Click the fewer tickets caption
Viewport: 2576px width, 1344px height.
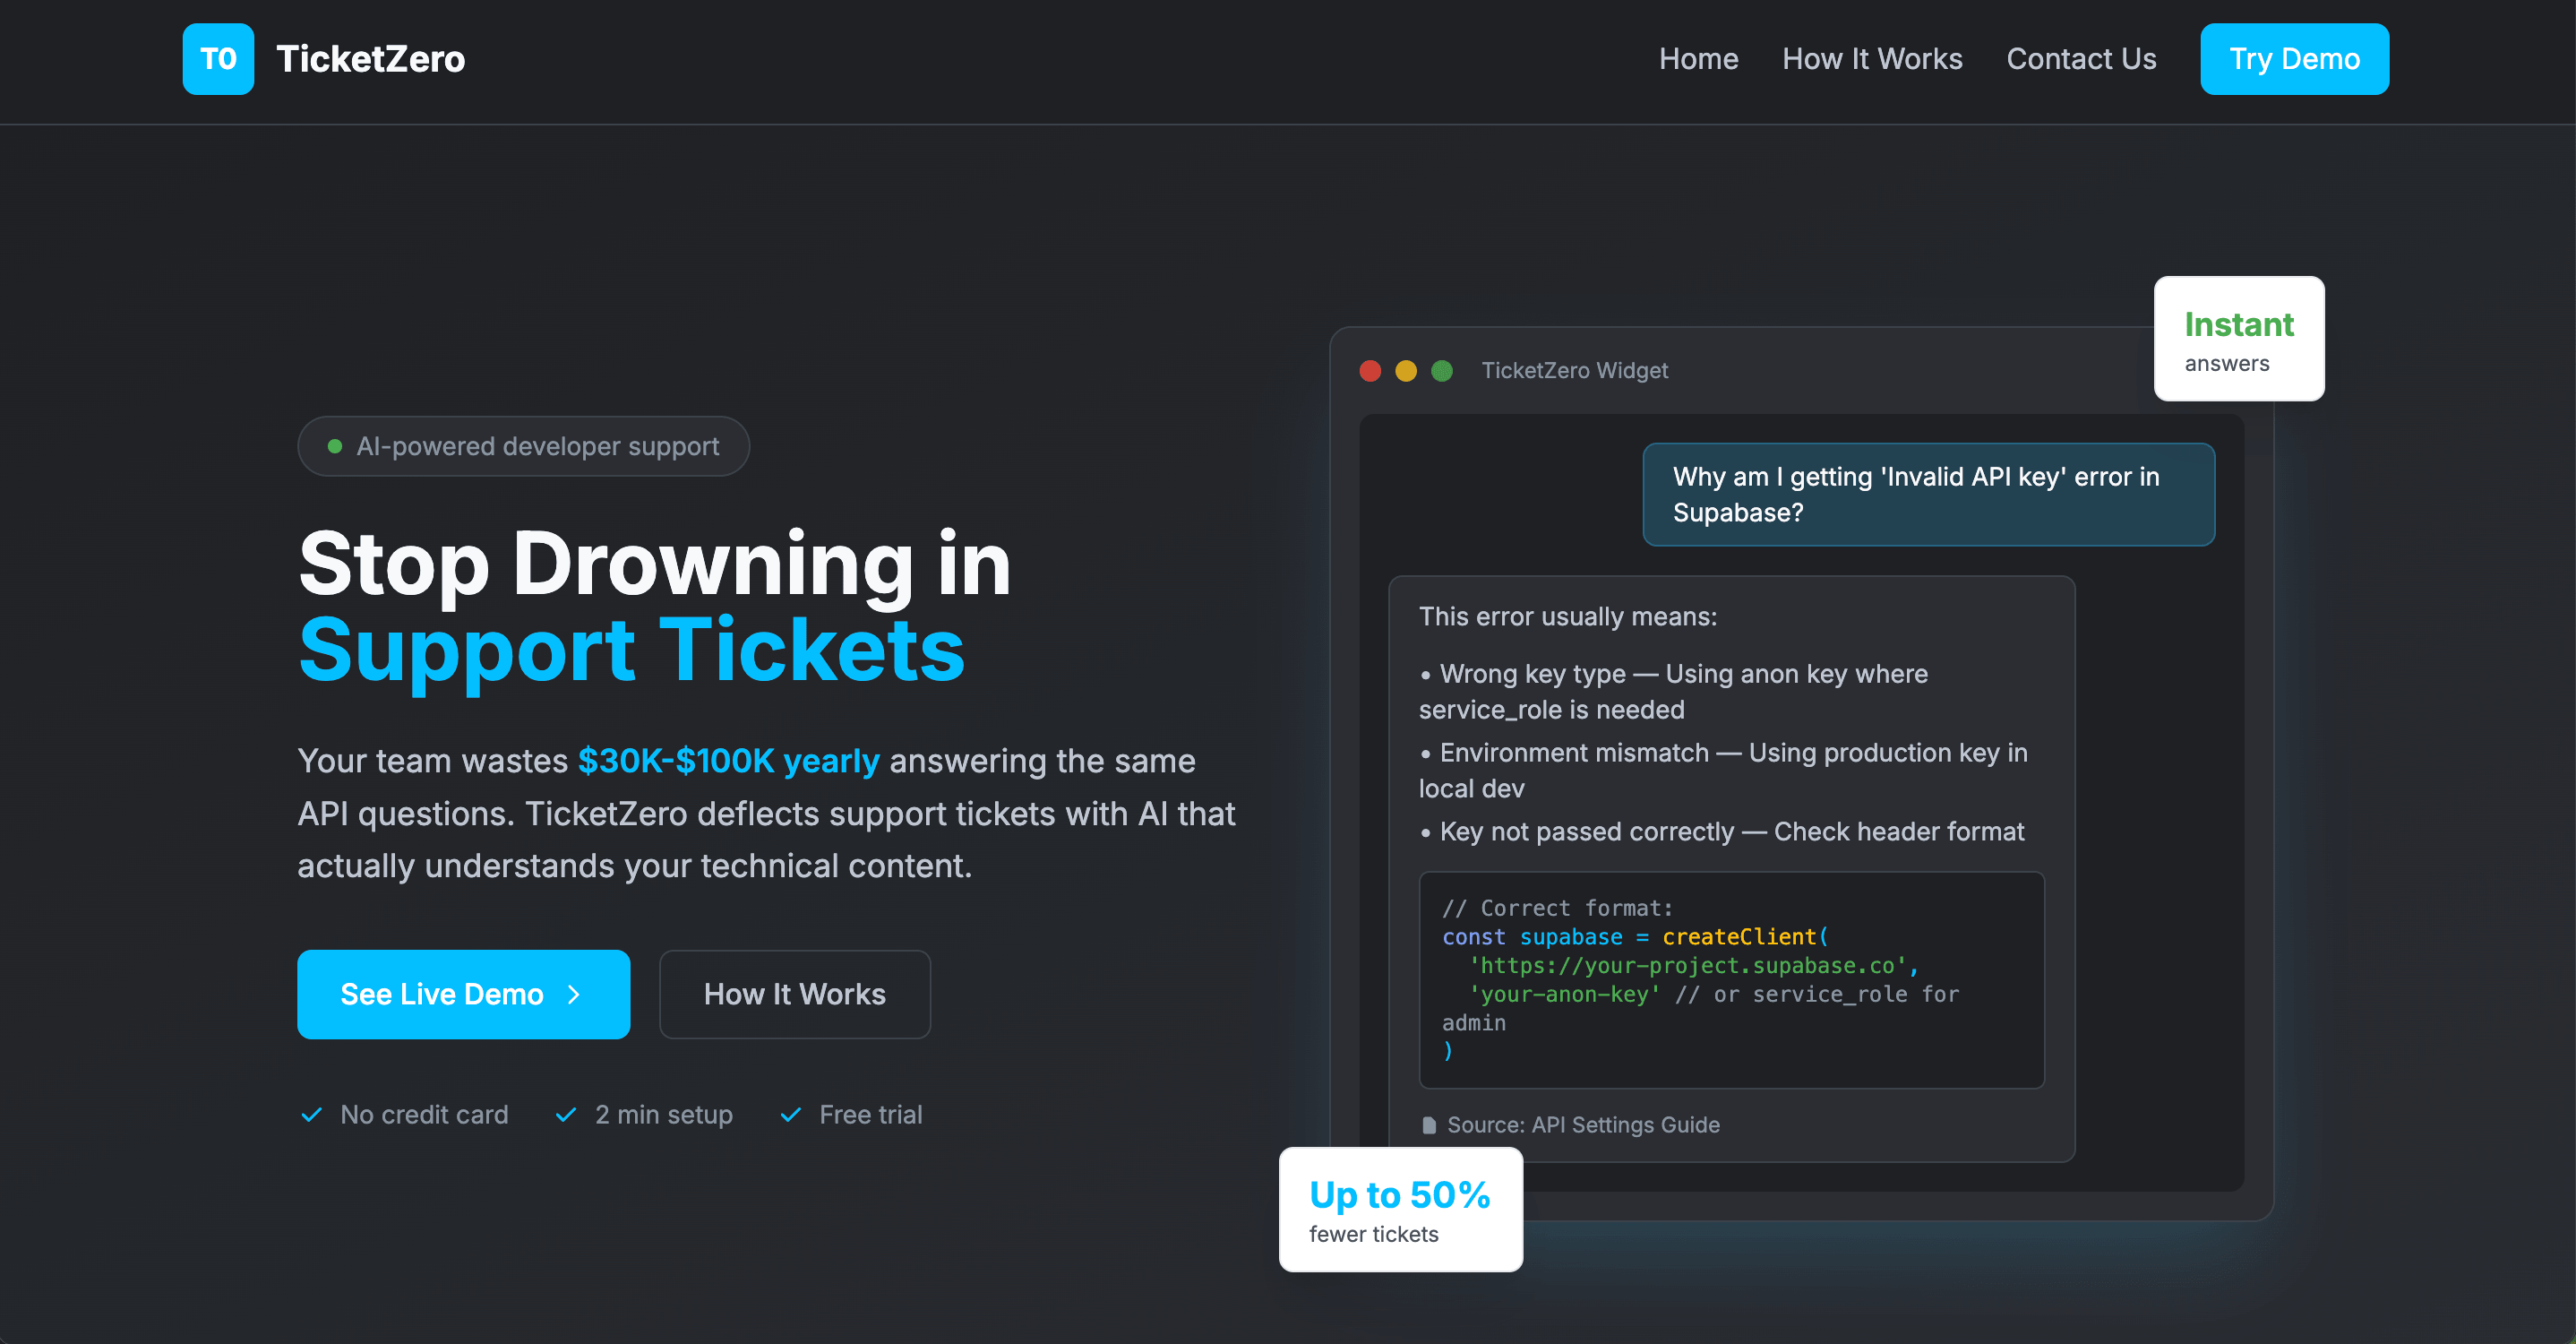(x=1373, y=1234)
